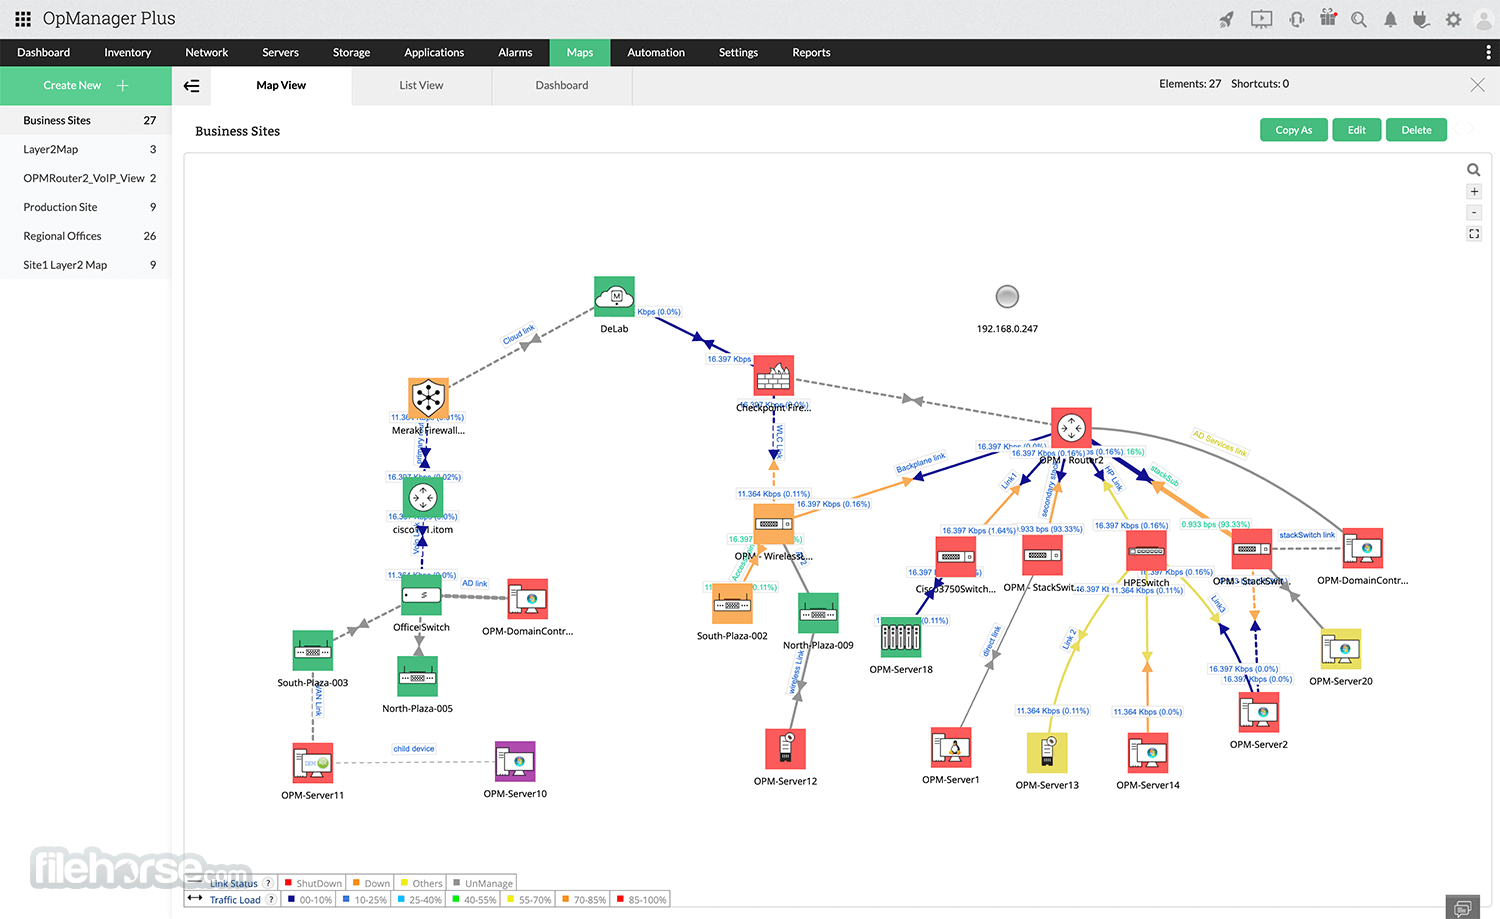Viewport: 1500px width, 919px height.
Task: Open the Automation menu
Action: pyautogui.click(x=656, y=53)
